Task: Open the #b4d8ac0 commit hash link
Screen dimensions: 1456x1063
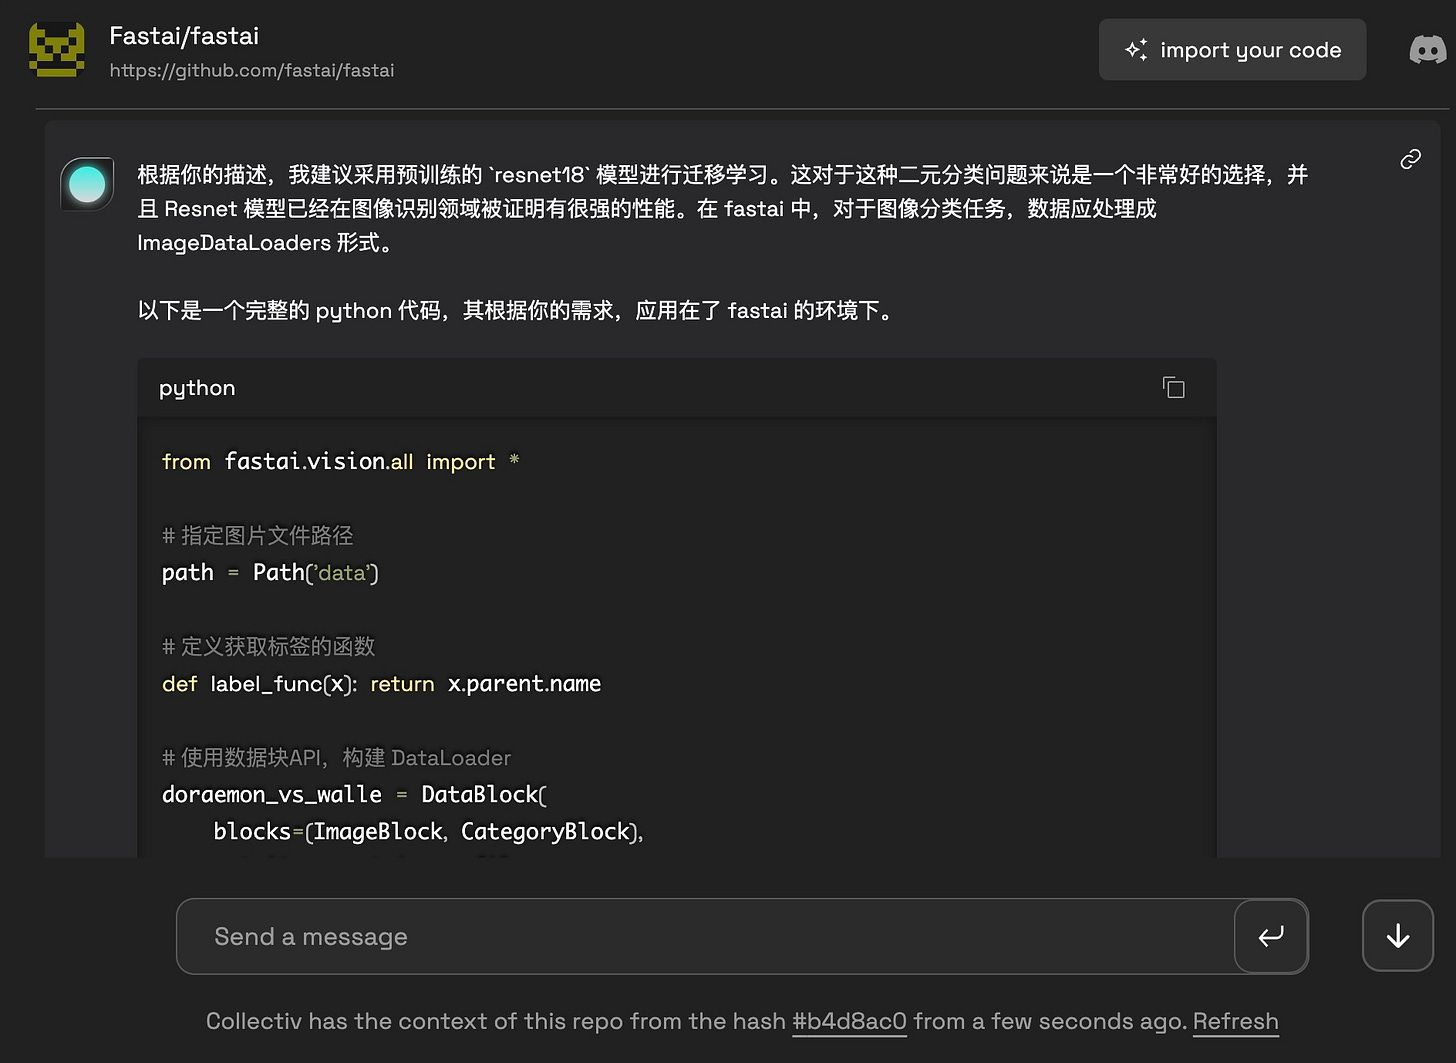Action: click(x=849, y=1021)
